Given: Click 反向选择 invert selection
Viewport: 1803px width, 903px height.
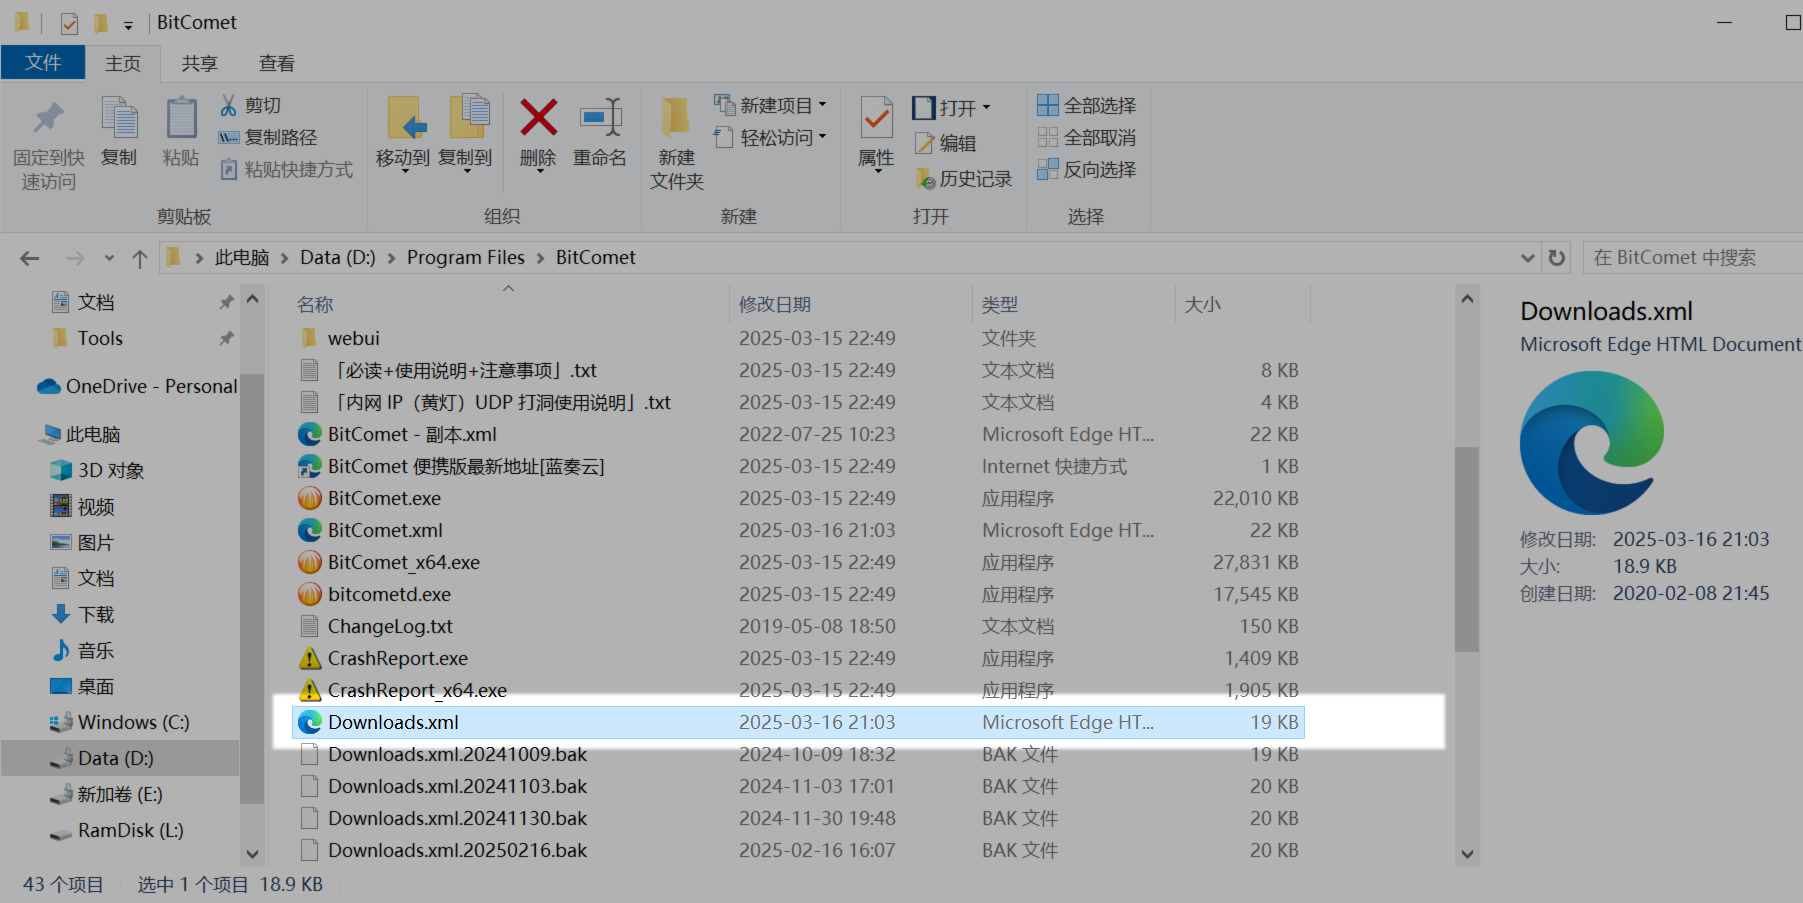Looking at the screenshot, I should pos(1087,169).
